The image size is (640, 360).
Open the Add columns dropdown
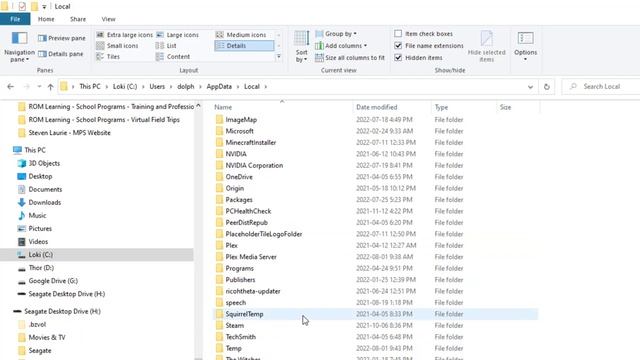[341, 46]
